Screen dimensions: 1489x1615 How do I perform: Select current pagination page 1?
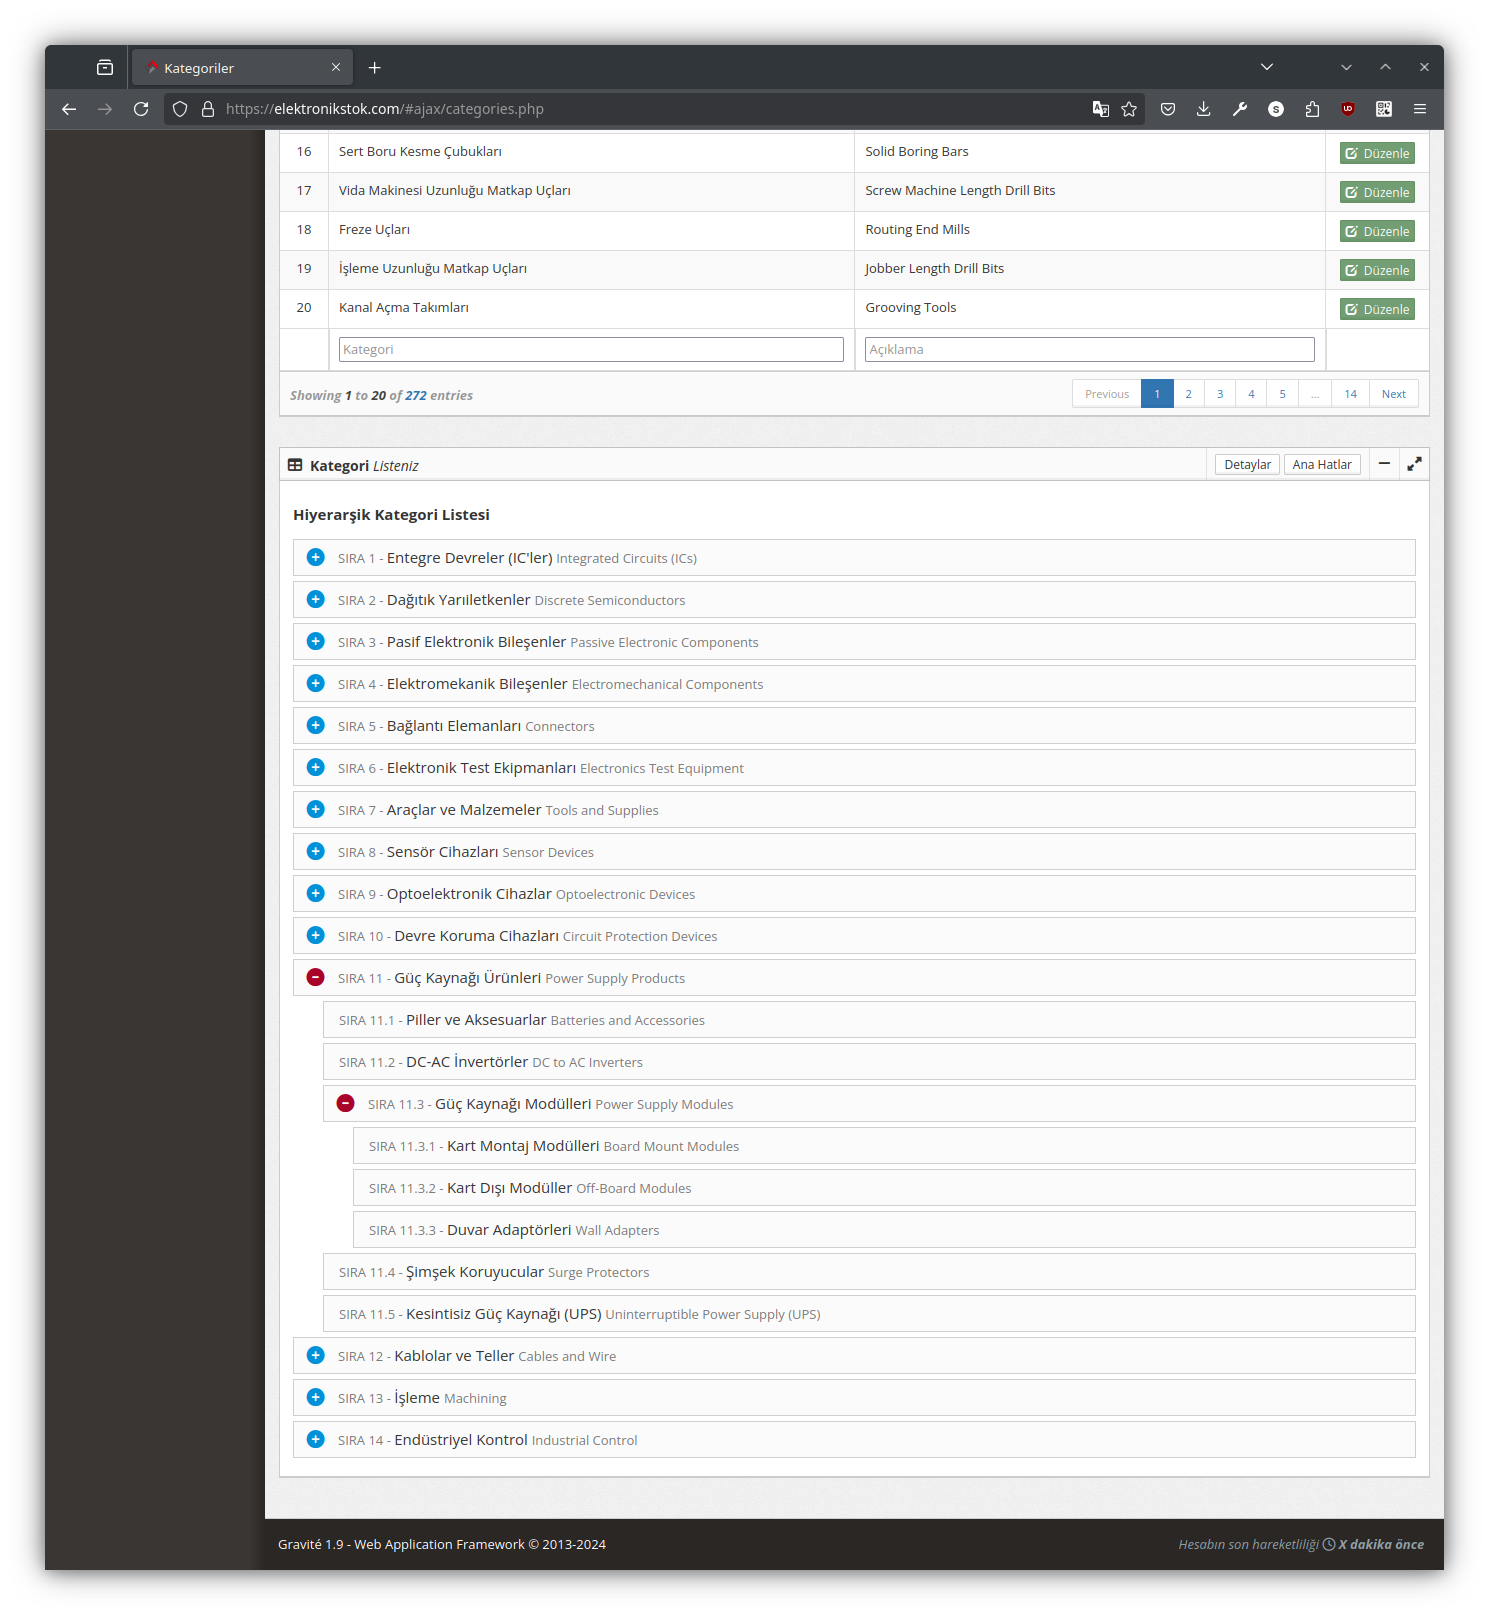[x=1157, y=394]
